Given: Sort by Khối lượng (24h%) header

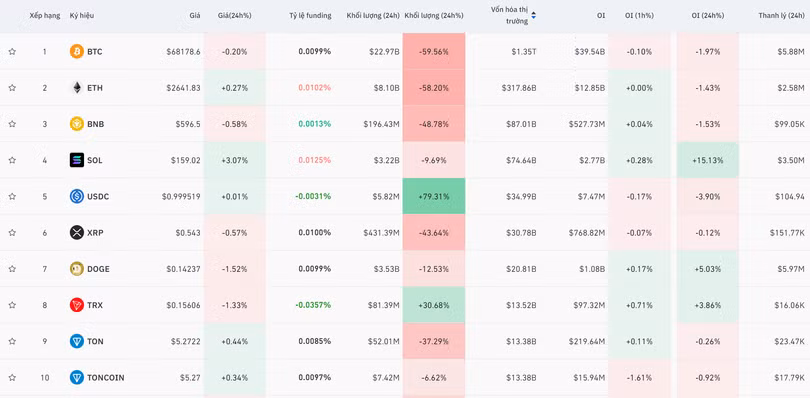Looking at the screenshot, I should click(434, 16).
